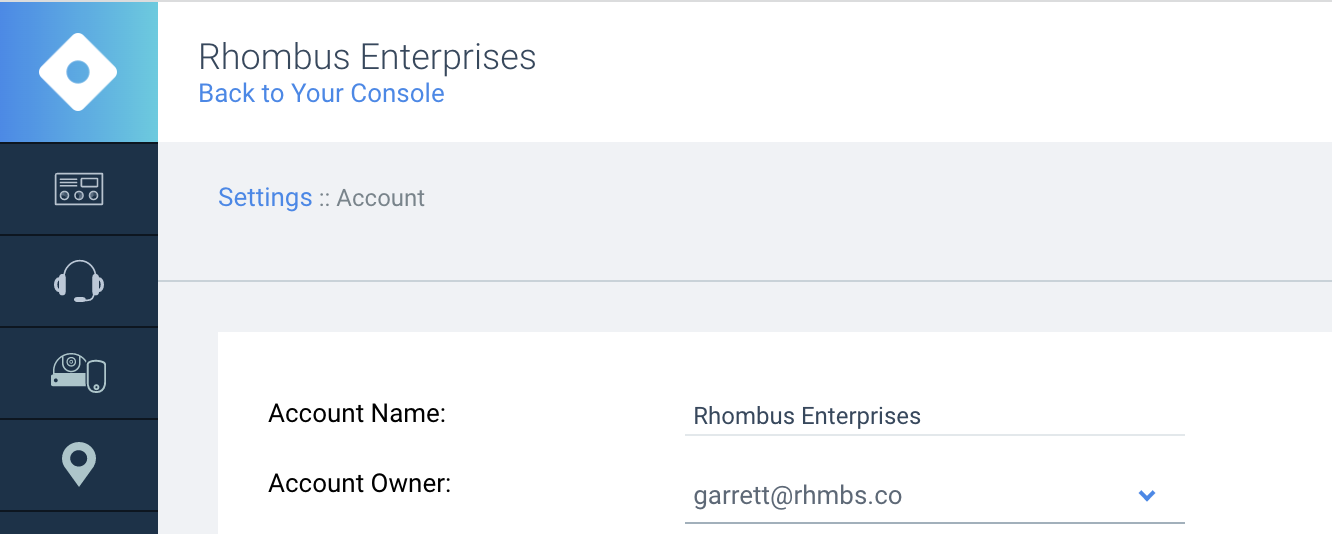Open the headset support sidebar icon
Image resolution: width=1332 pixels, height=534 pixels.
(x=79, y=281)
